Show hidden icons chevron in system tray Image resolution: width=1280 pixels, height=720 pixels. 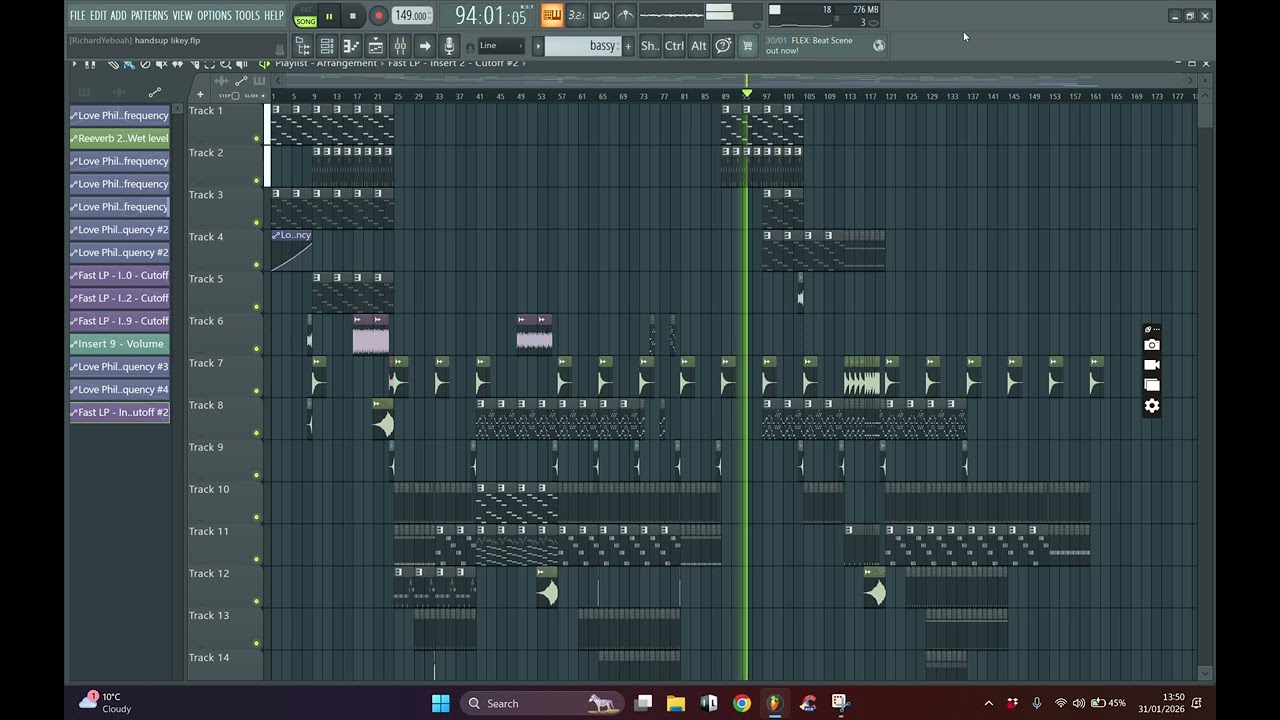pos(989,703)
